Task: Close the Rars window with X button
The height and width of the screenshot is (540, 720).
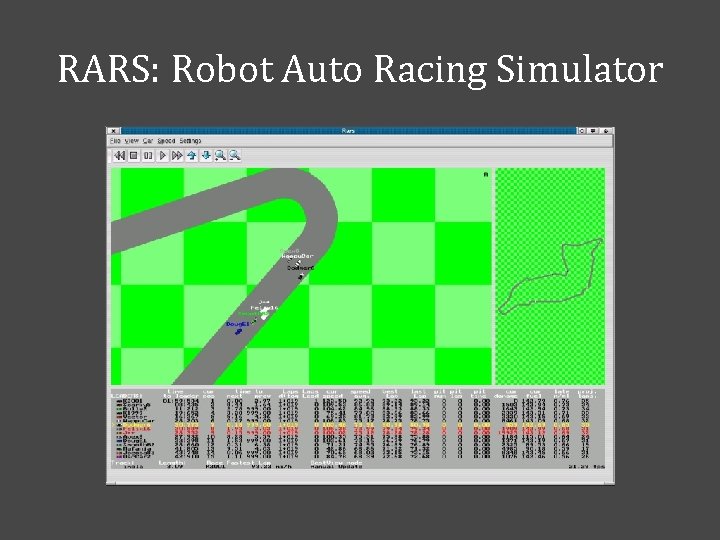Action: pyautogui.click(x=114, y=131)
